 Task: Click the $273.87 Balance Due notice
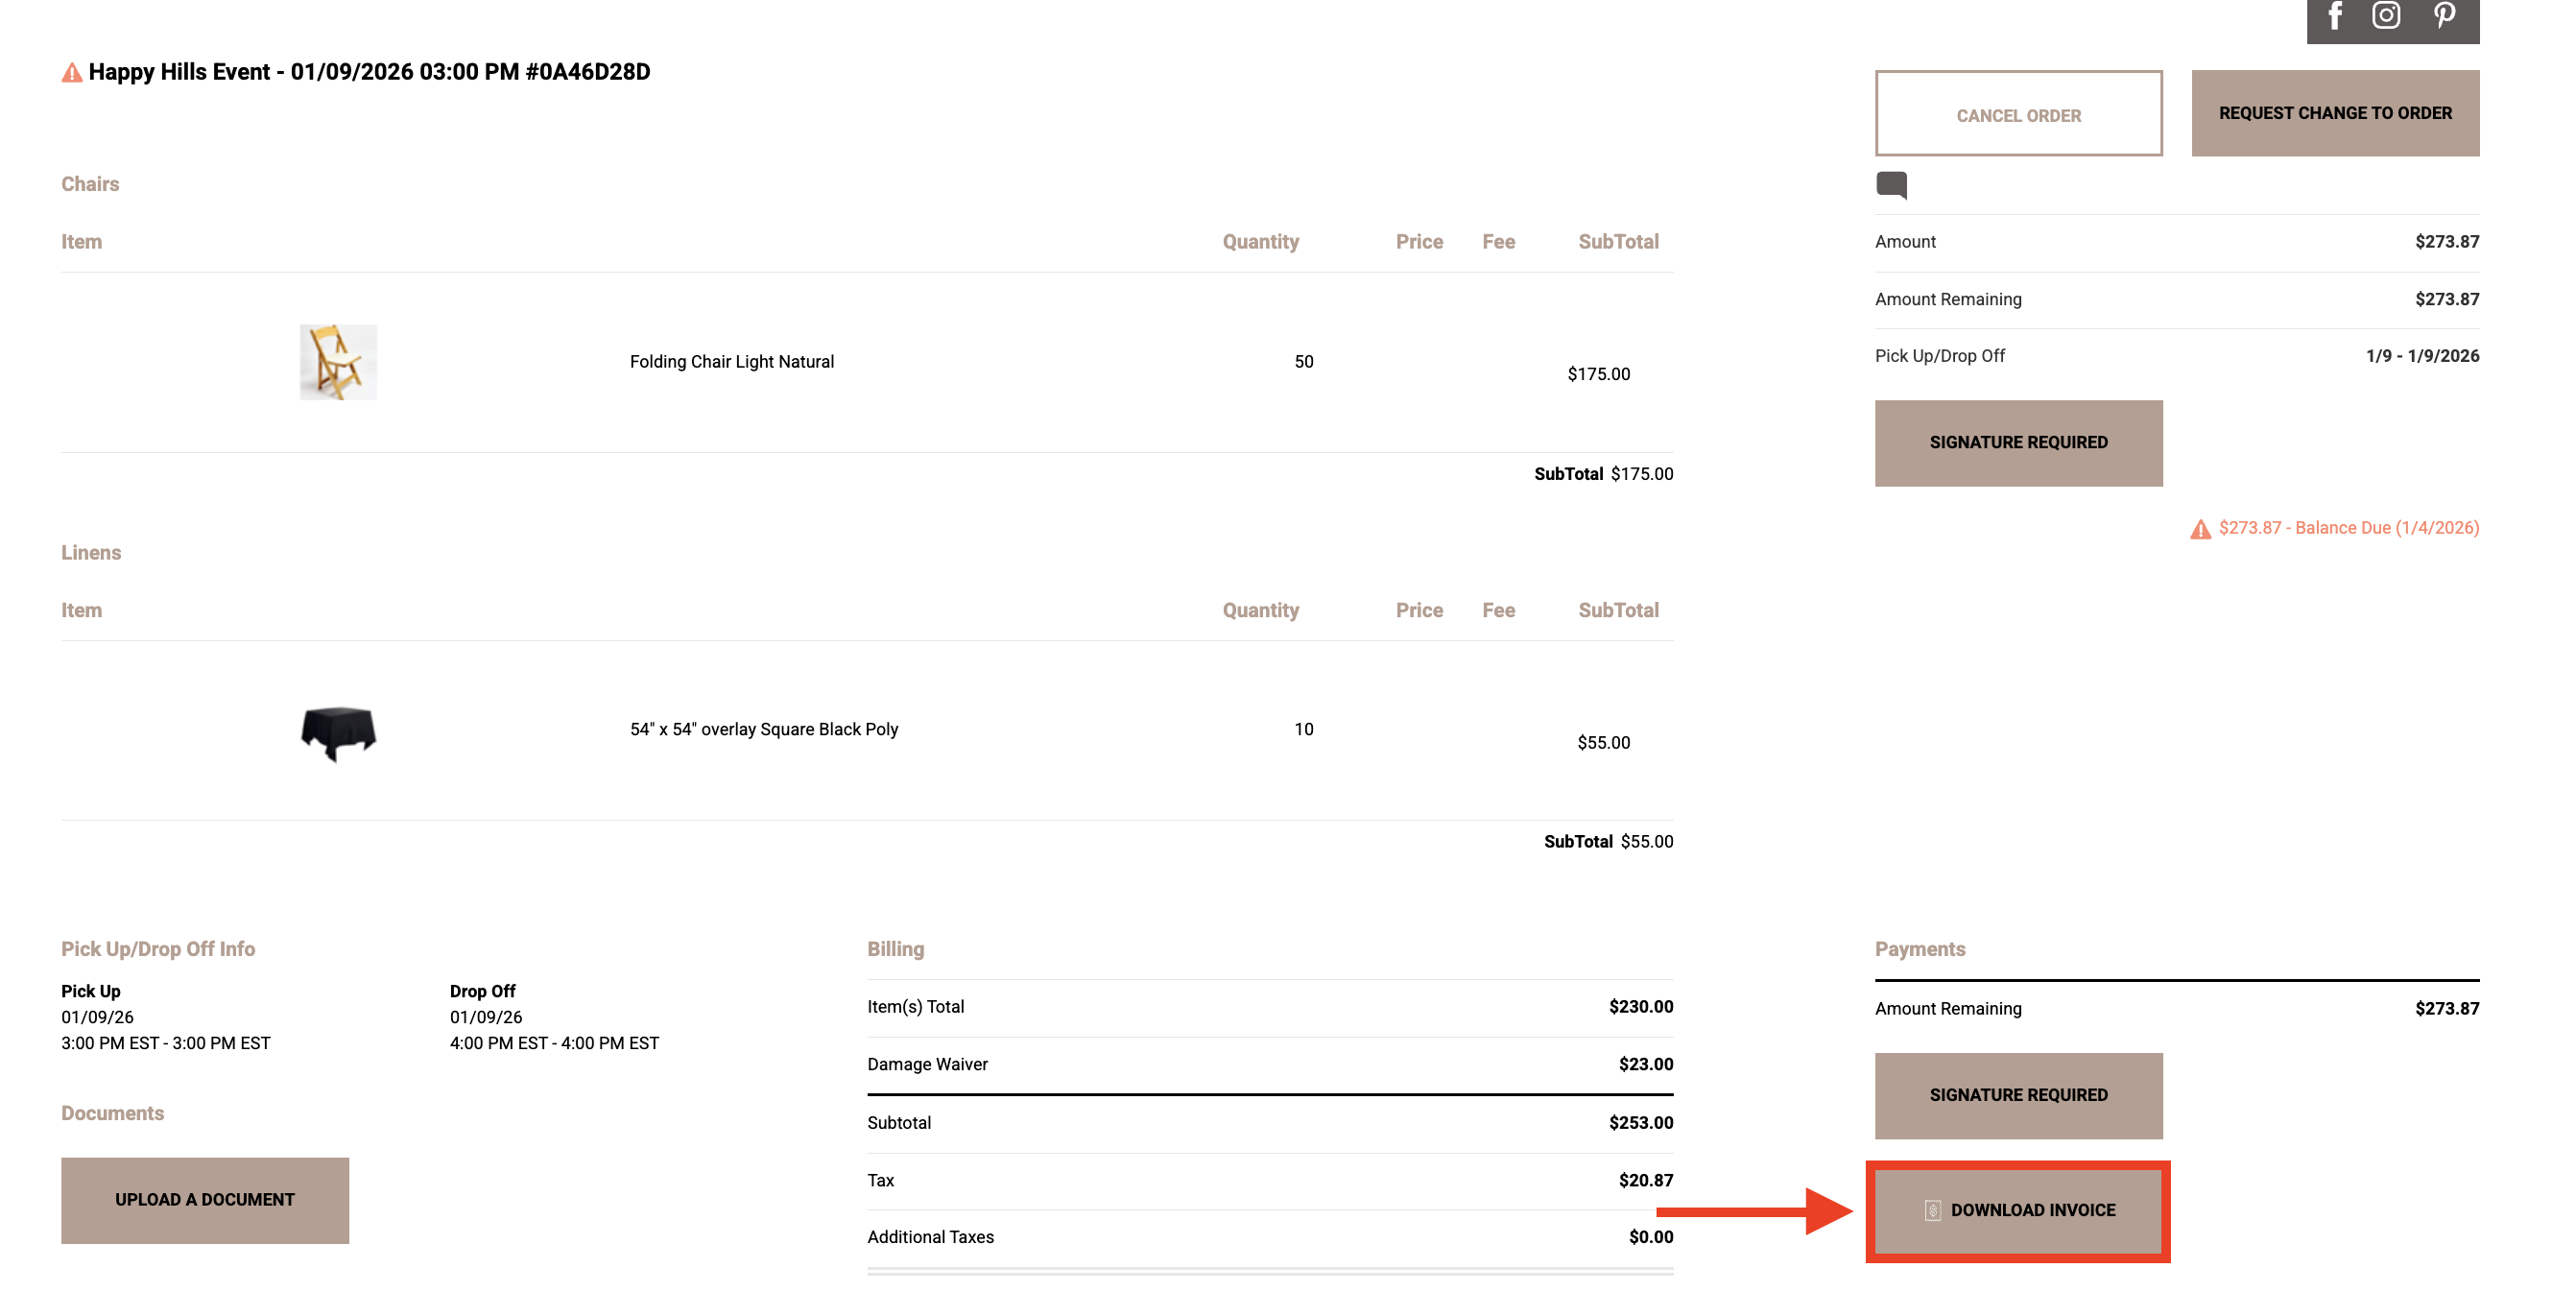(x=2348, y=528)
